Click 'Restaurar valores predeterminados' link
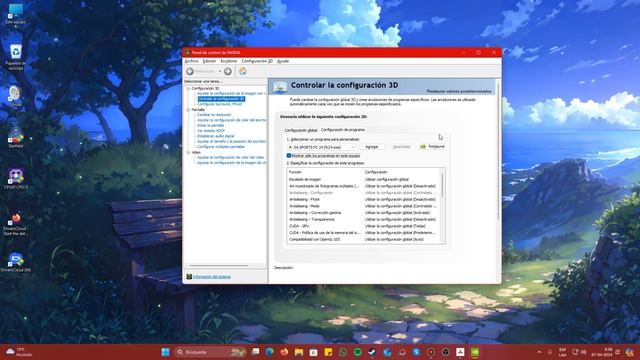Image resolution: width=640 pixels, height=360 pixels. [x=459, y=91]
